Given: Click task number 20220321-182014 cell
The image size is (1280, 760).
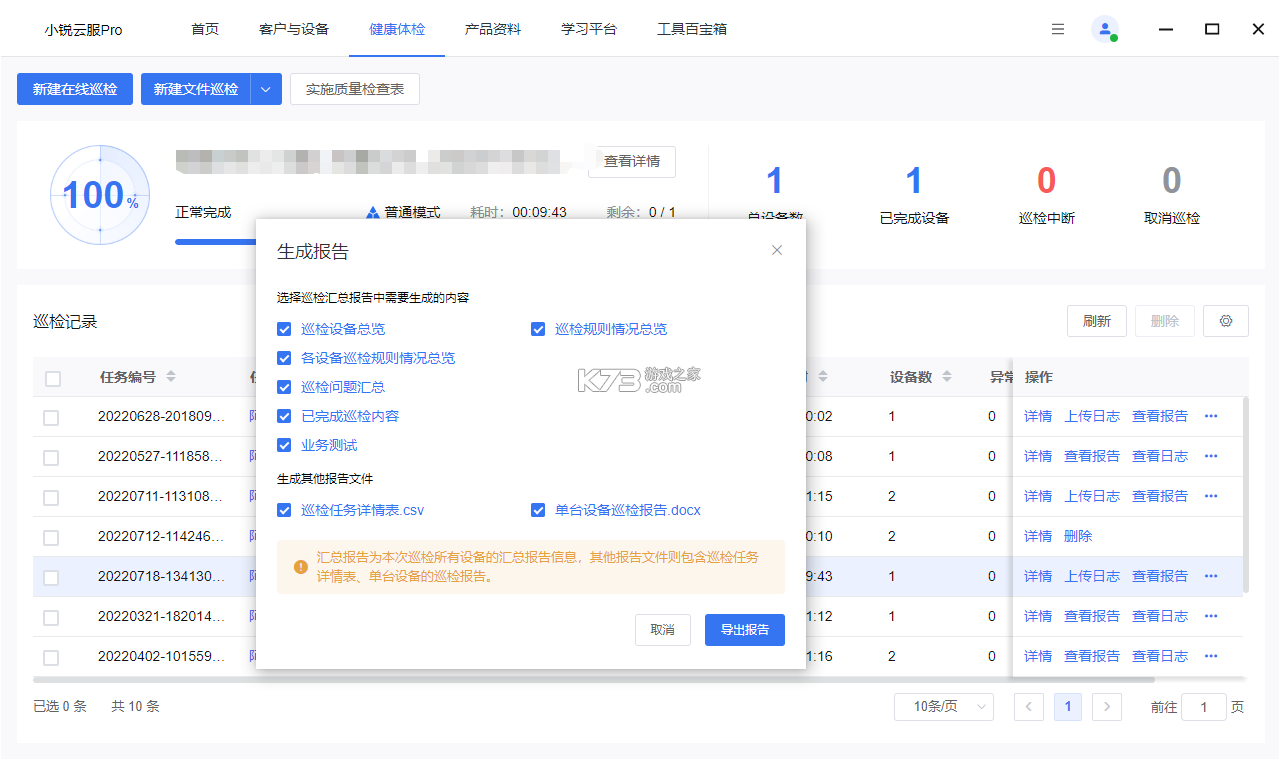Looking at the screenshot, I should [x=161, y=616].
